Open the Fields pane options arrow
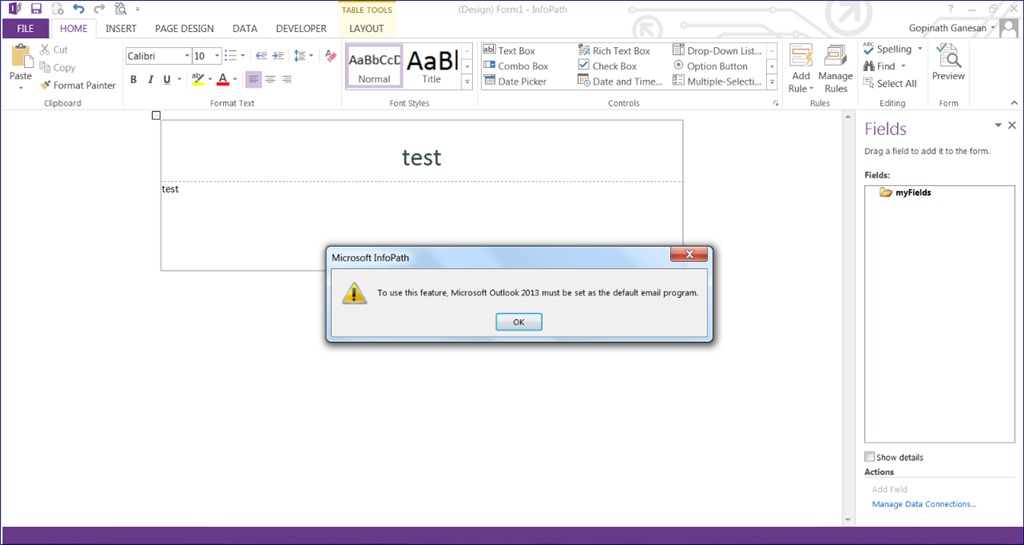This screenshot has width=1024, height=545. click(x=998, y=125)
